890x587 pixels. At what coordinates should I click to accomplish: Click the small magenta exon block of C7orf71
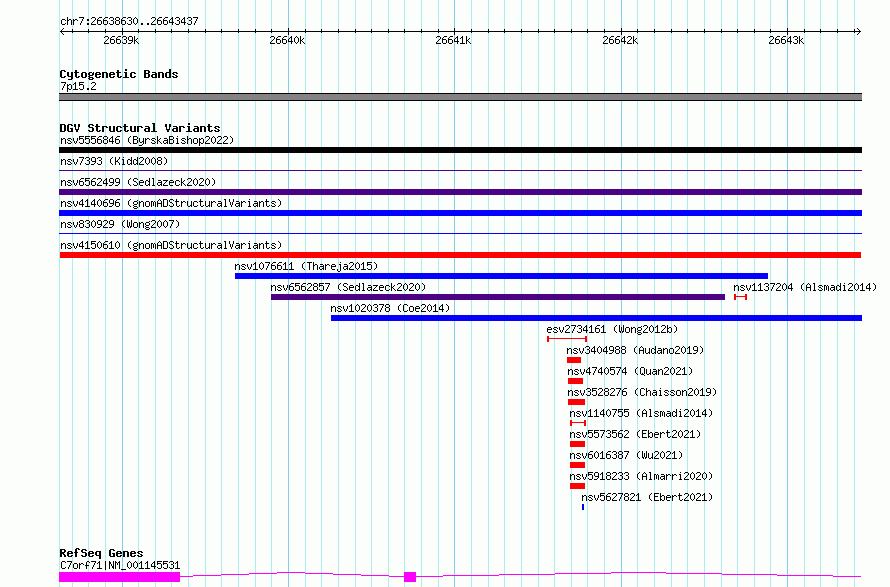(x=410, y=577)
